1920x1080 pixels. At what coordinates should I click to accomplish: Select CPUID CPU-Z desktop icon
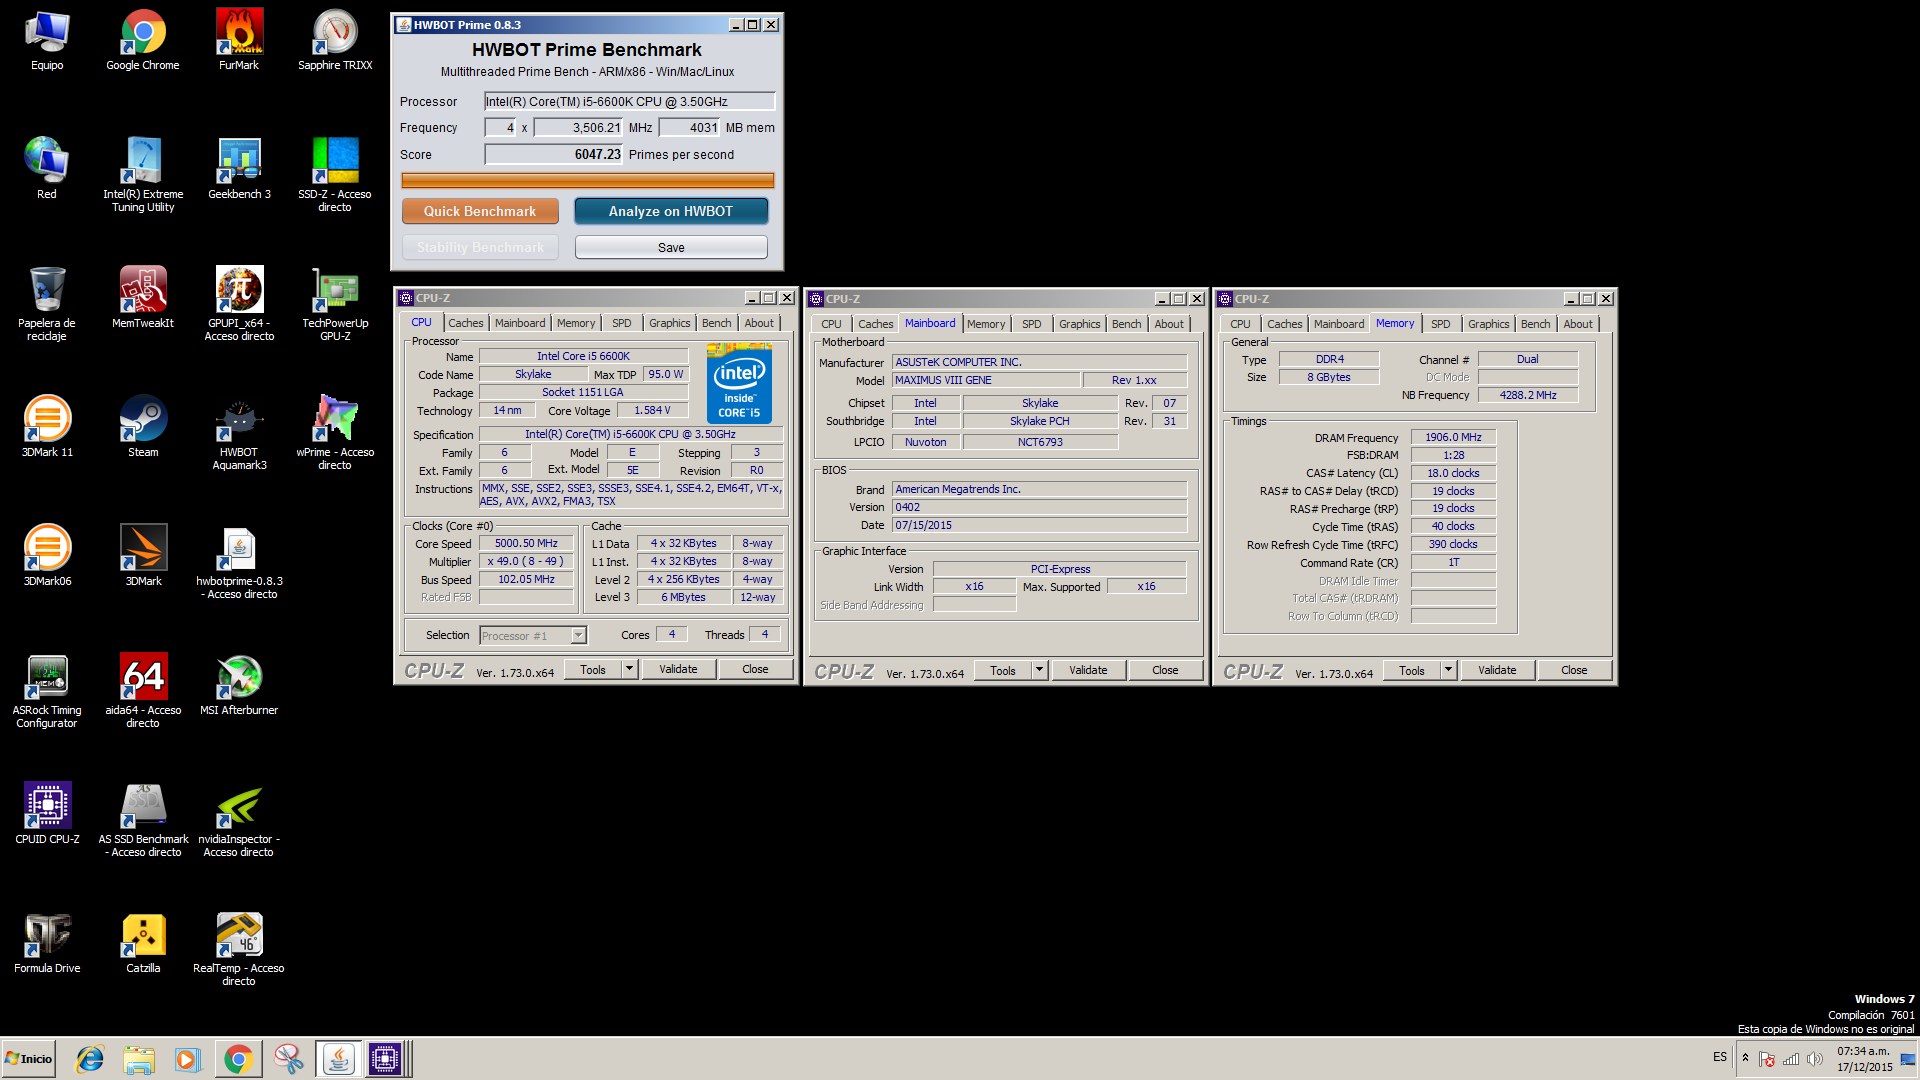(47, 814)
